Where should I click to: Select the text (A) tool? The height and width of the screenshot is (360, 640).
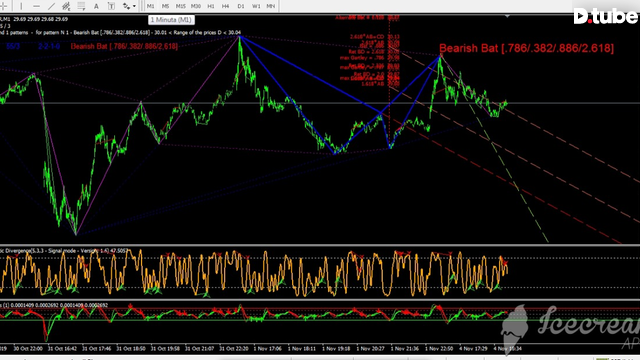(96, 6)
